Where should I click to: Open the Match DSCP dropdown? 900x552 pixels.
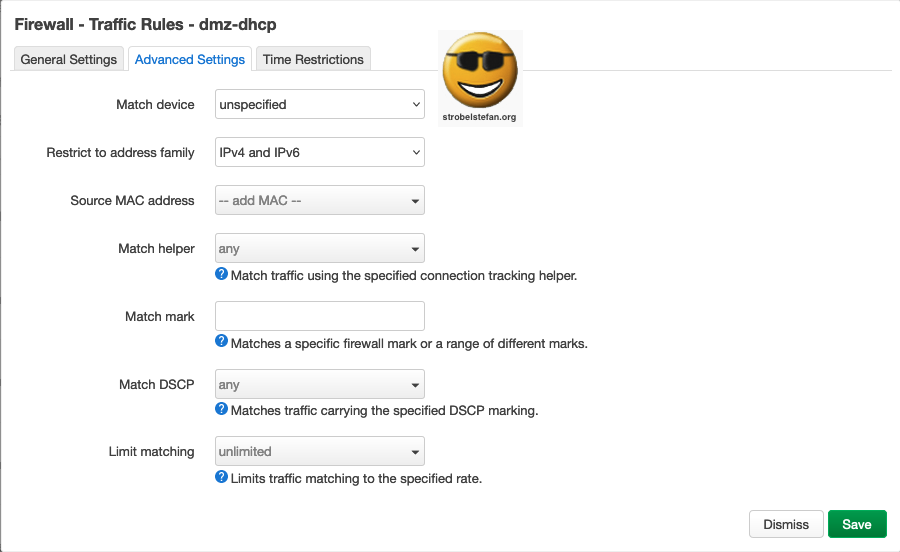click(x=320, y=384)
